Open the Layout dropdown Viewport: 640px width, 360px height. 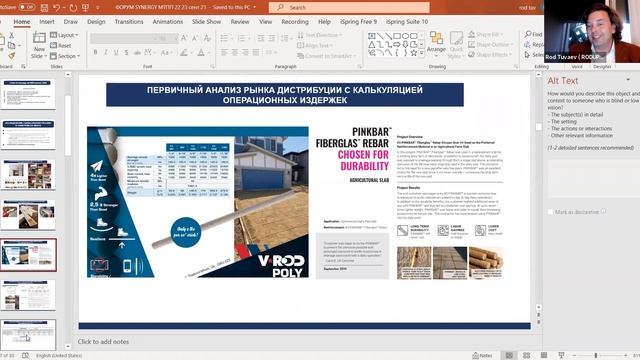64,35
